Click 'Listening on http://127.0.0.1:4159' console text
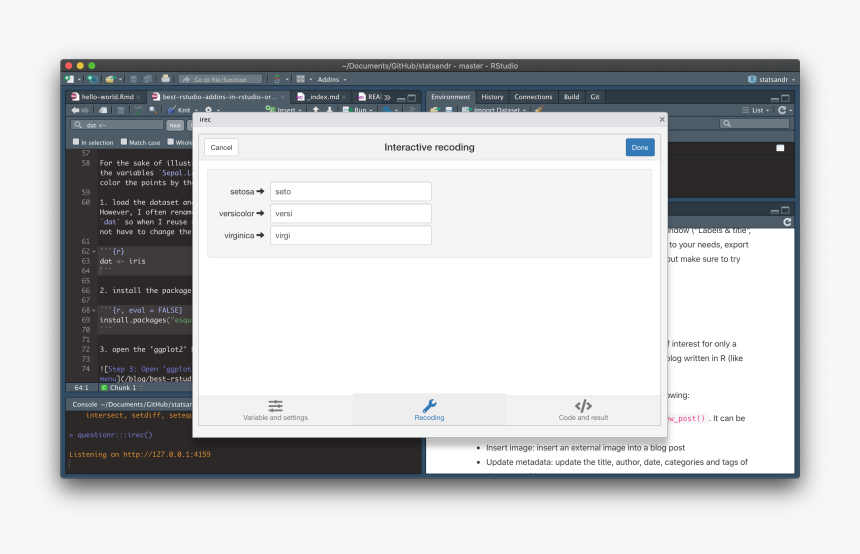 click(140, 455)
